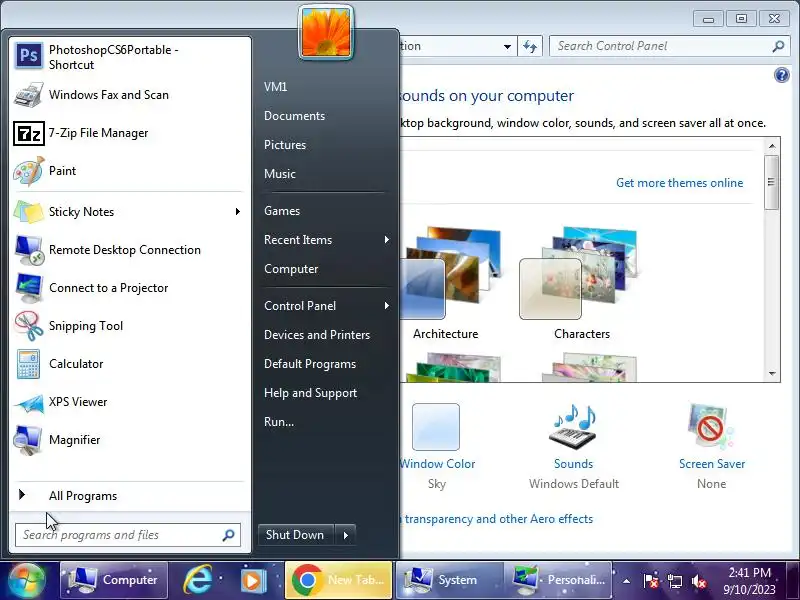Open Documents from Start menu
800x600 pixels.
pyautogui.click(x=294, y=116)
